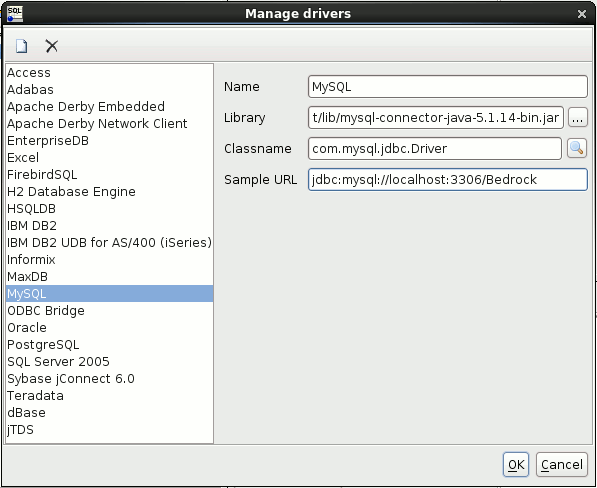This screenshot has height=488, width=597.
Task: Click the Classname com.mysql.jdbc.Driver field
Action: point(434,148)
